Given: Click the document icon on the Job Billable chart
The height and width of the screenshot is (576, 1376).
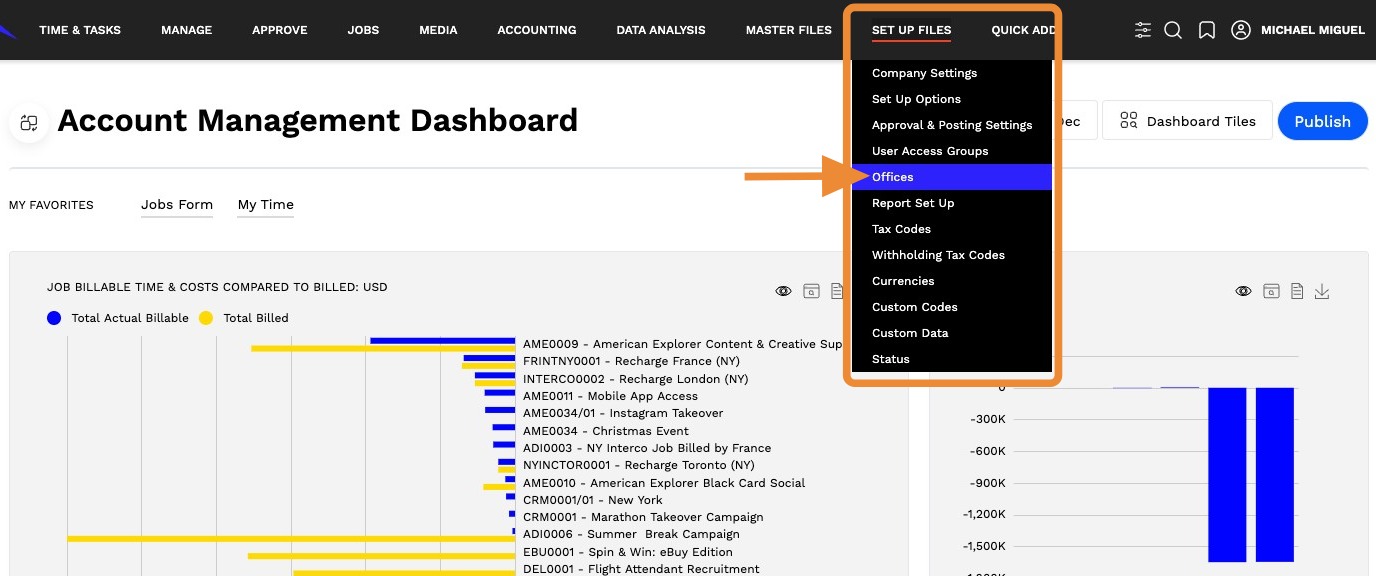Looking at the screenshot, I should [x=837, y=291].
